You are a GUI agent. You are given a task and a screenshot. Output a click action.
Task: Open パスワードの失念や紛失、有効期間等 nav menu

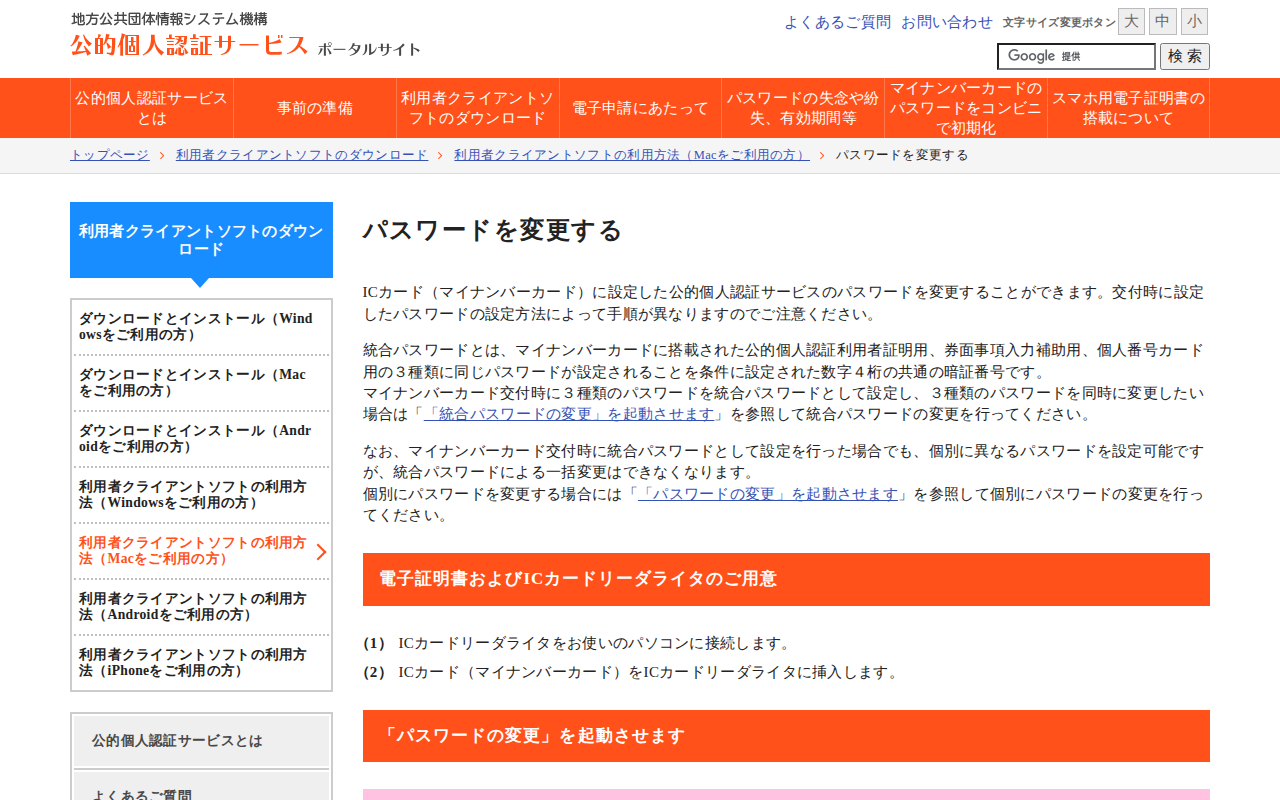(803, 108)
